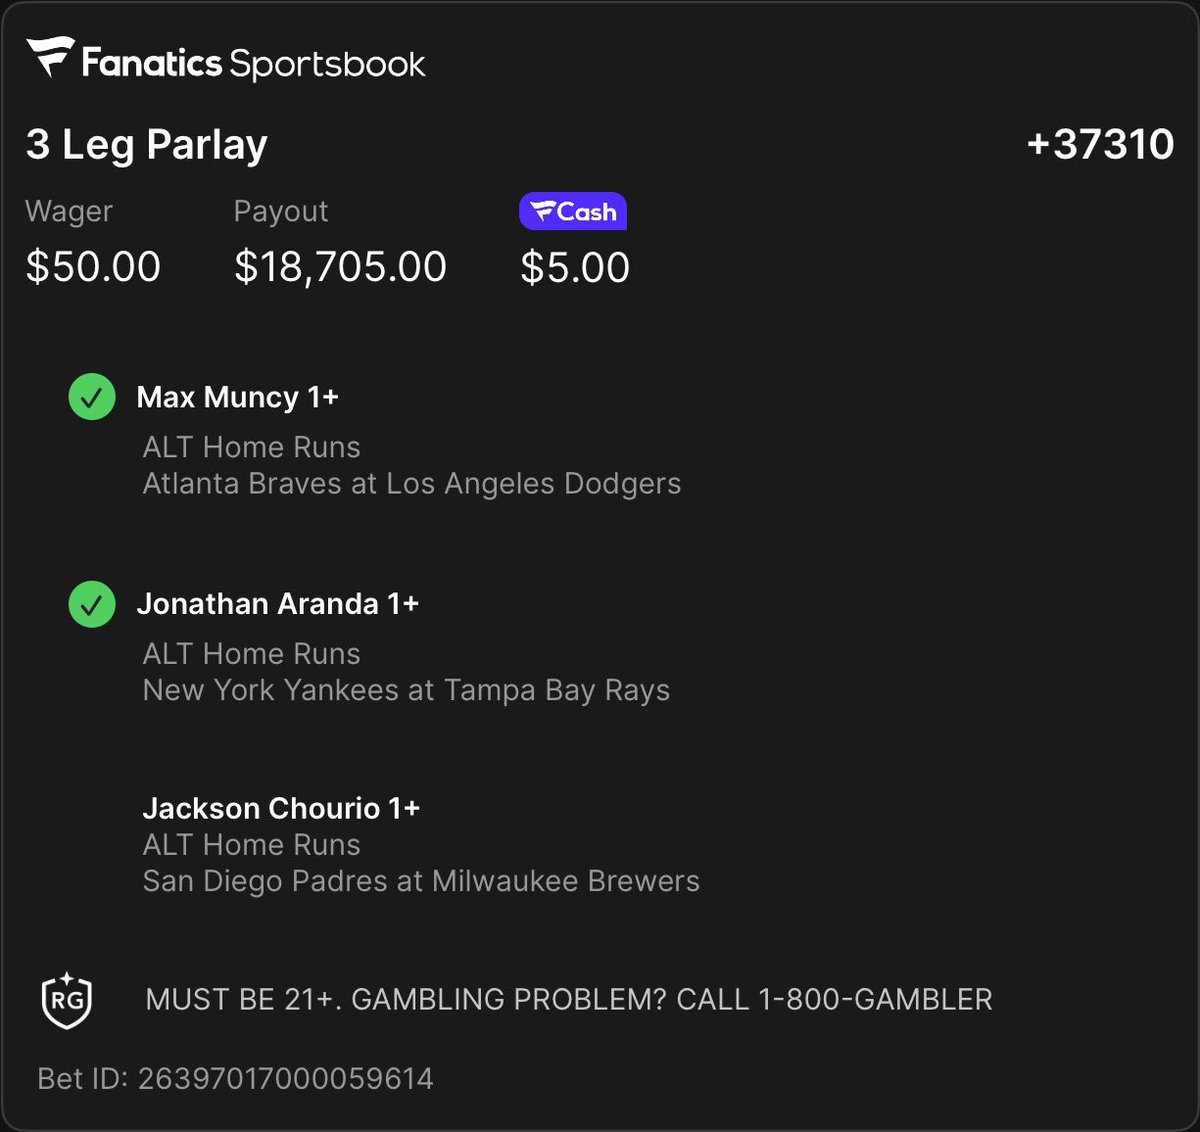Click the Fanatics flag logo icon
This screenshot has width=1200, height=1132.
click(50, 57)
